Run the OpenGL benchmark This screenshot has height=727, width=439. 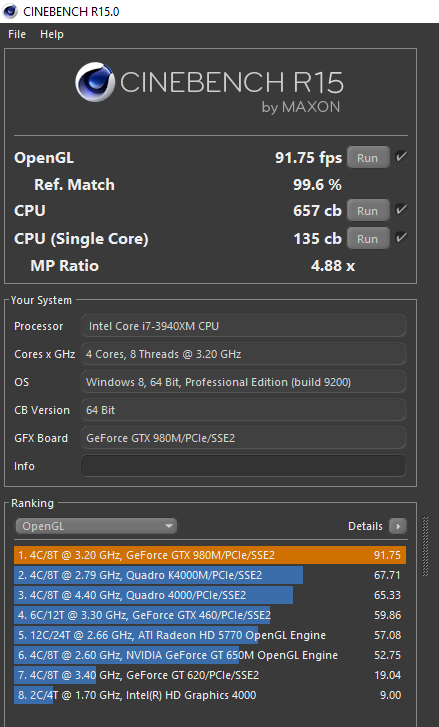(368, 158)
